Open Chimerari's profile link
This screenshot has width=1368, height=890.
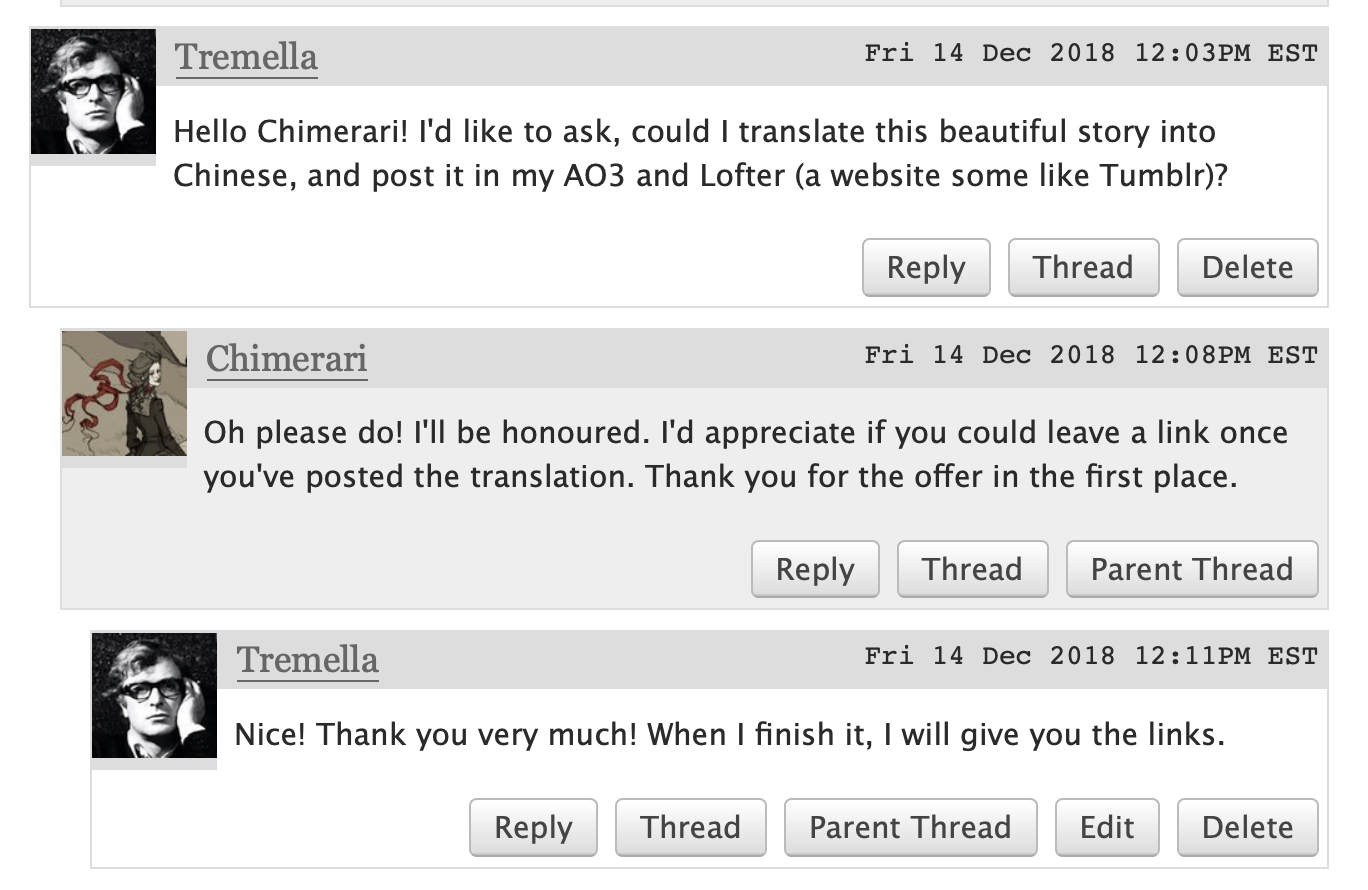[287, 359]
